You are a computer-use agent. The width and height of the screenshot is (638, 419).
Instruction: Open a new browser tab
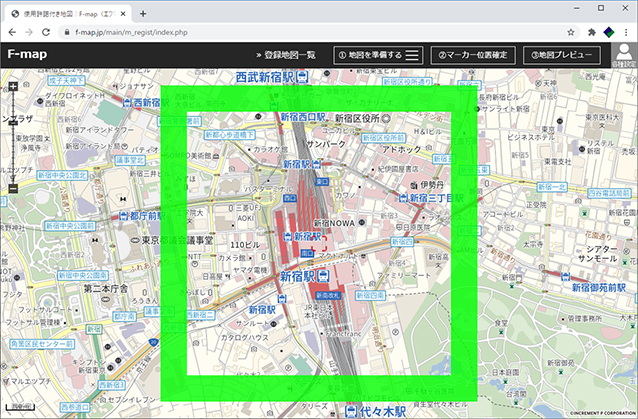(x=143, y=14)
